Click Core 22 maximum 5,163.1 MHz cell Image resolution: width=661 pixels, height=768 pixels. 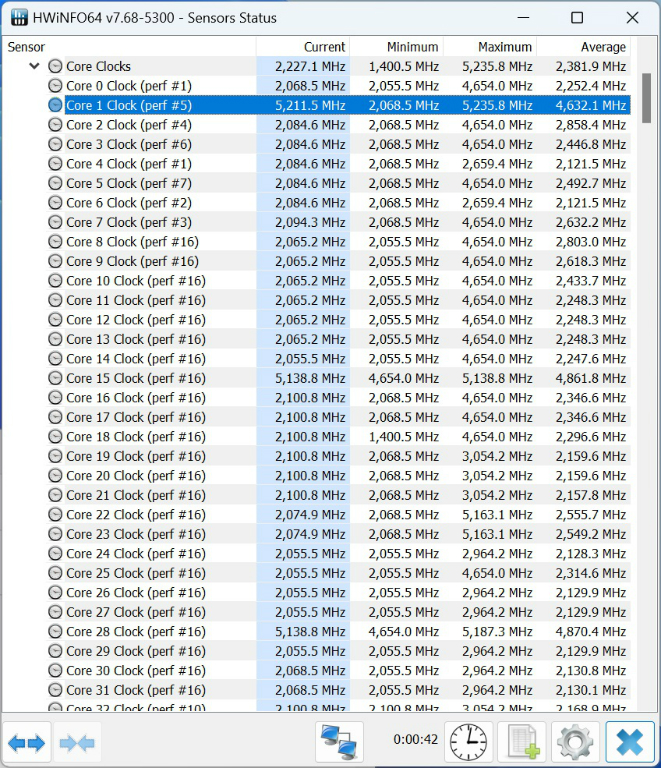497,514
